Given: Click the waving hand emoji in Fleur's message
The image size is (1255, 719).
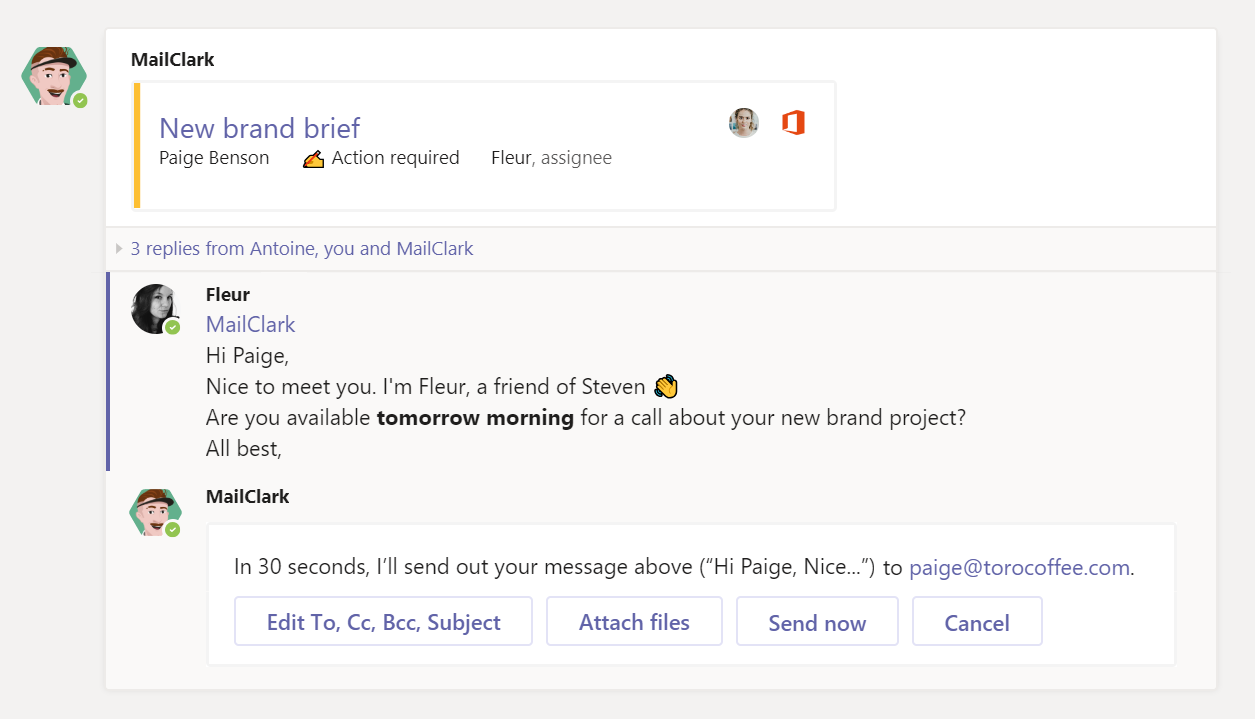Looking at the screenshot, I should tap(666, 386).
